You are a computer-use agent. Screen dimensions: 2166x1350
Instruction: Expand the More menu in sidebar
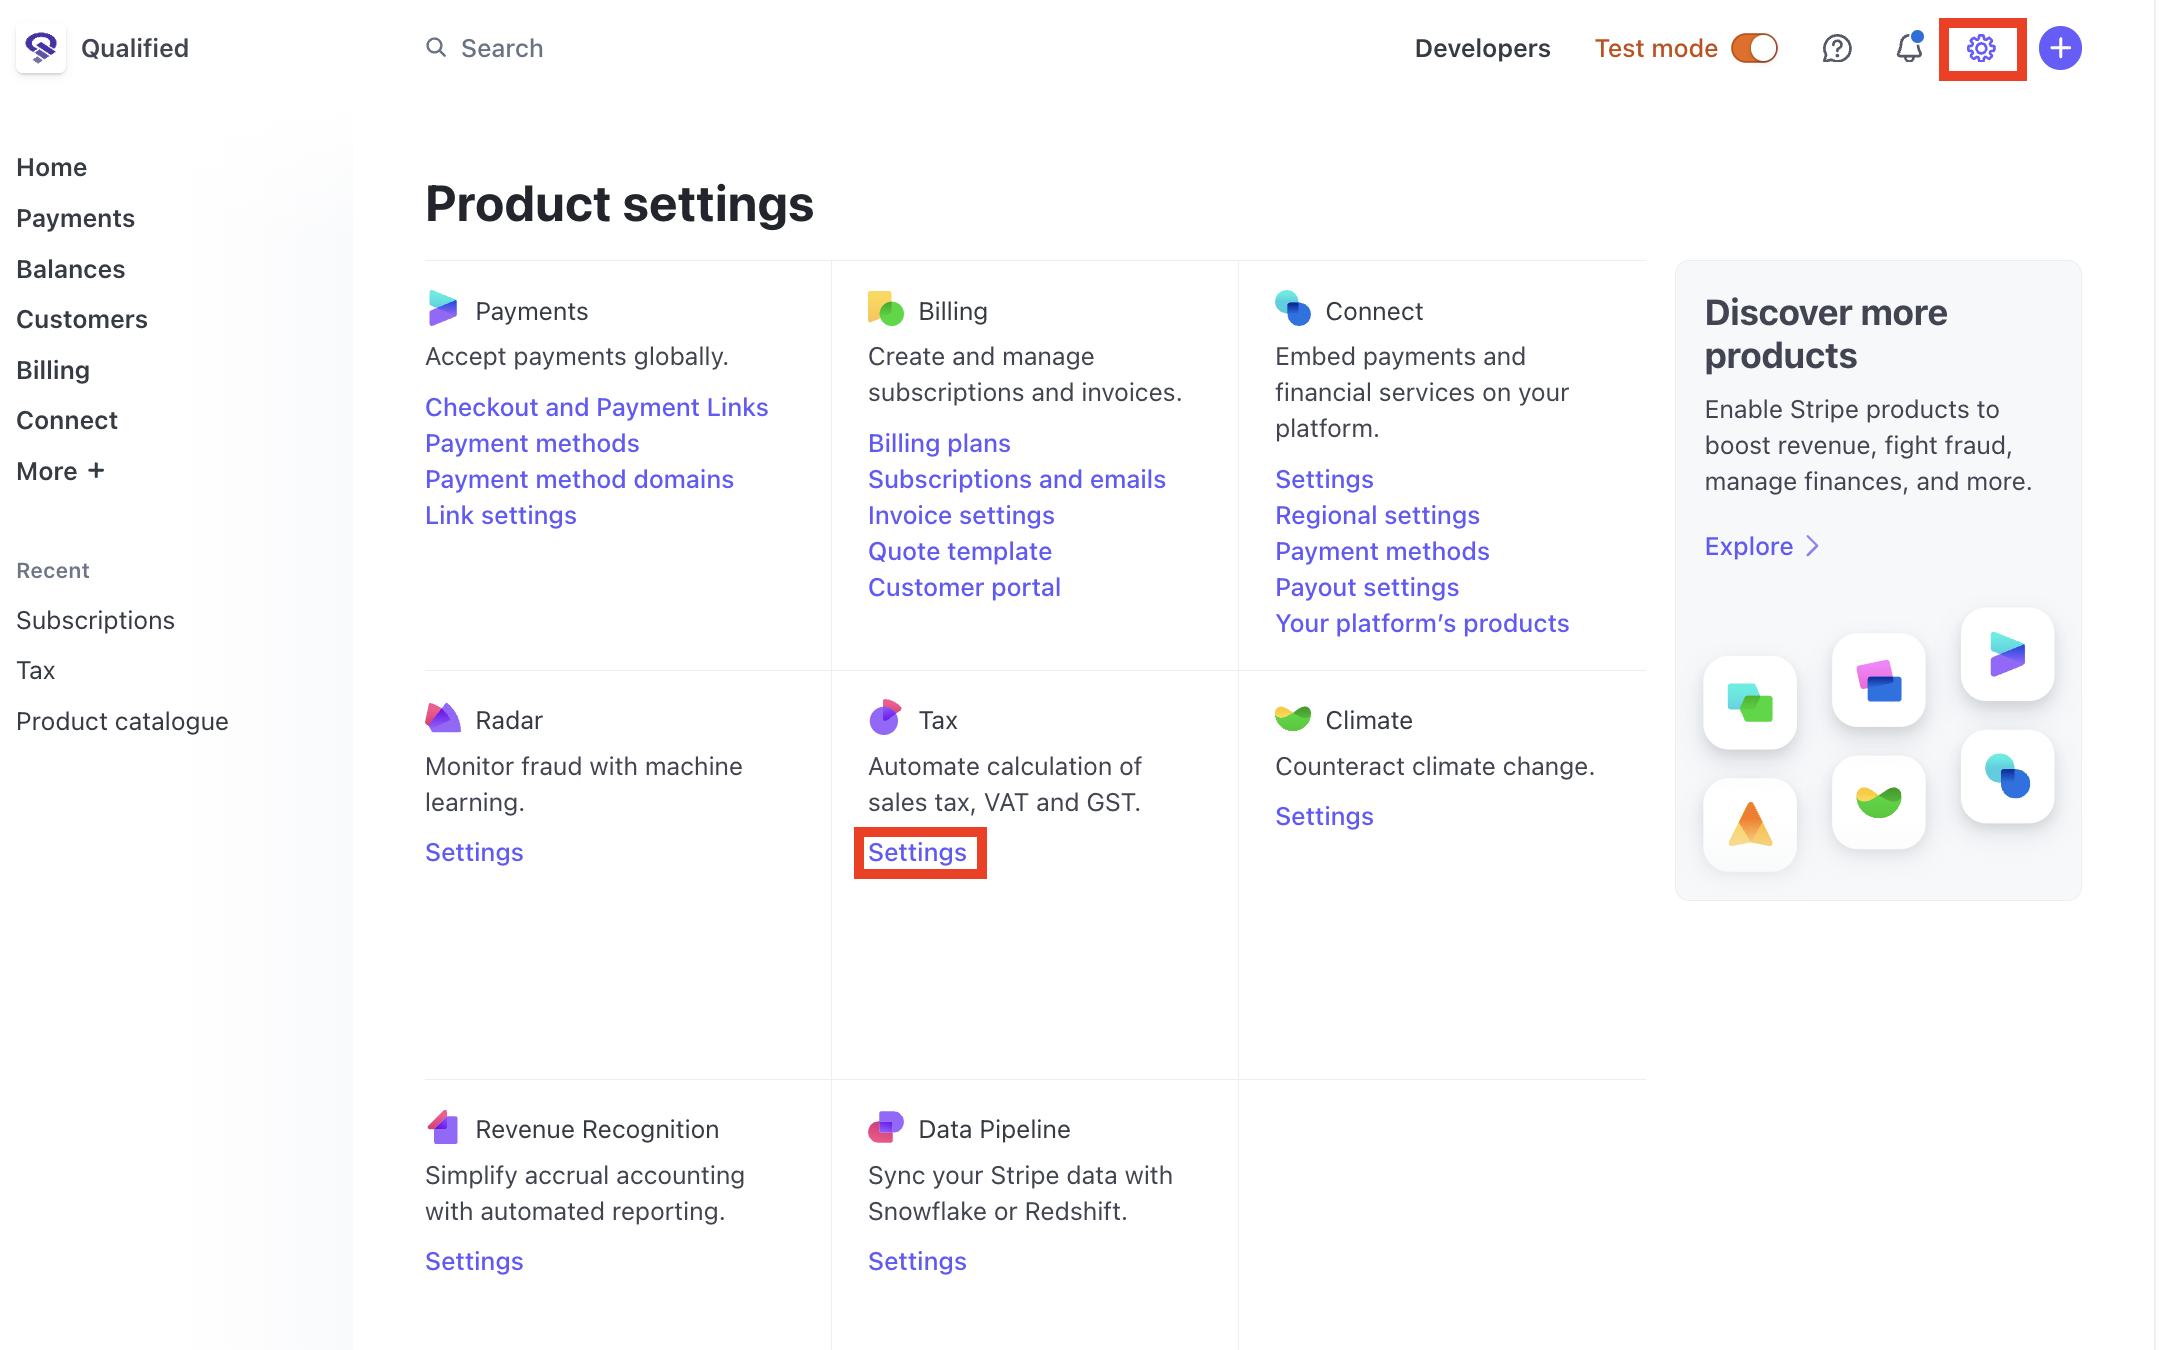tap(60, 471)
